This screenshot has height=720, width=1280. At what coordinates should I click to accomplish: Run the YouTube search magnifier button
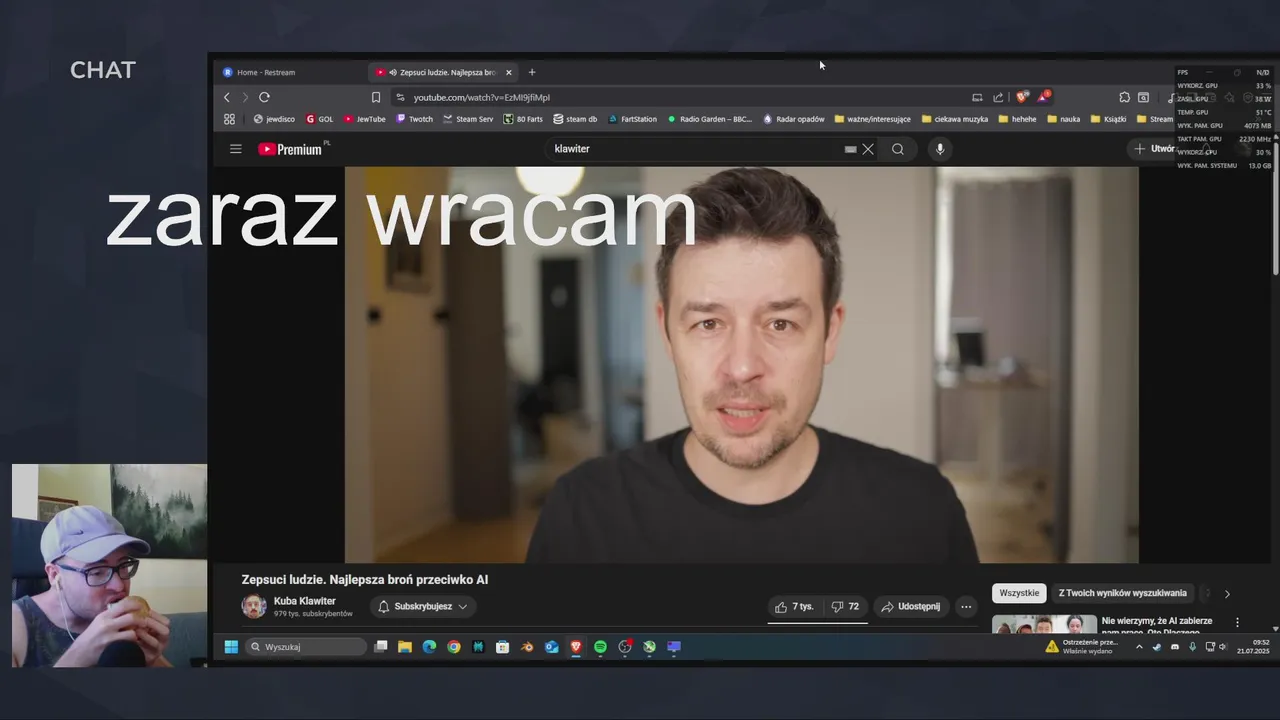[x=898, y=149]
